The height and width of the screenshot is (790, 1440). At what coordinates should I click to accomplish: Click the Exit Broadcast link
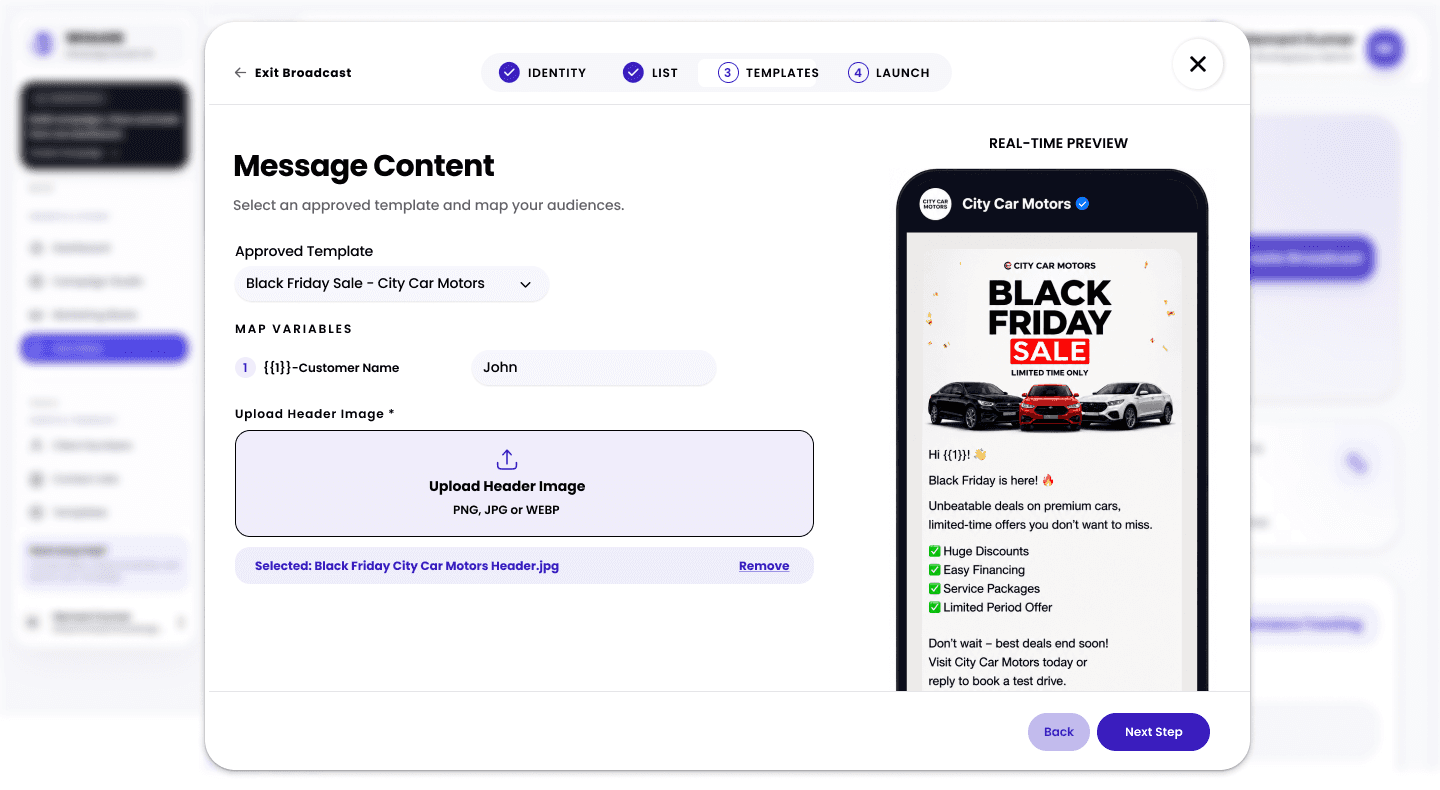pos(293,73)
